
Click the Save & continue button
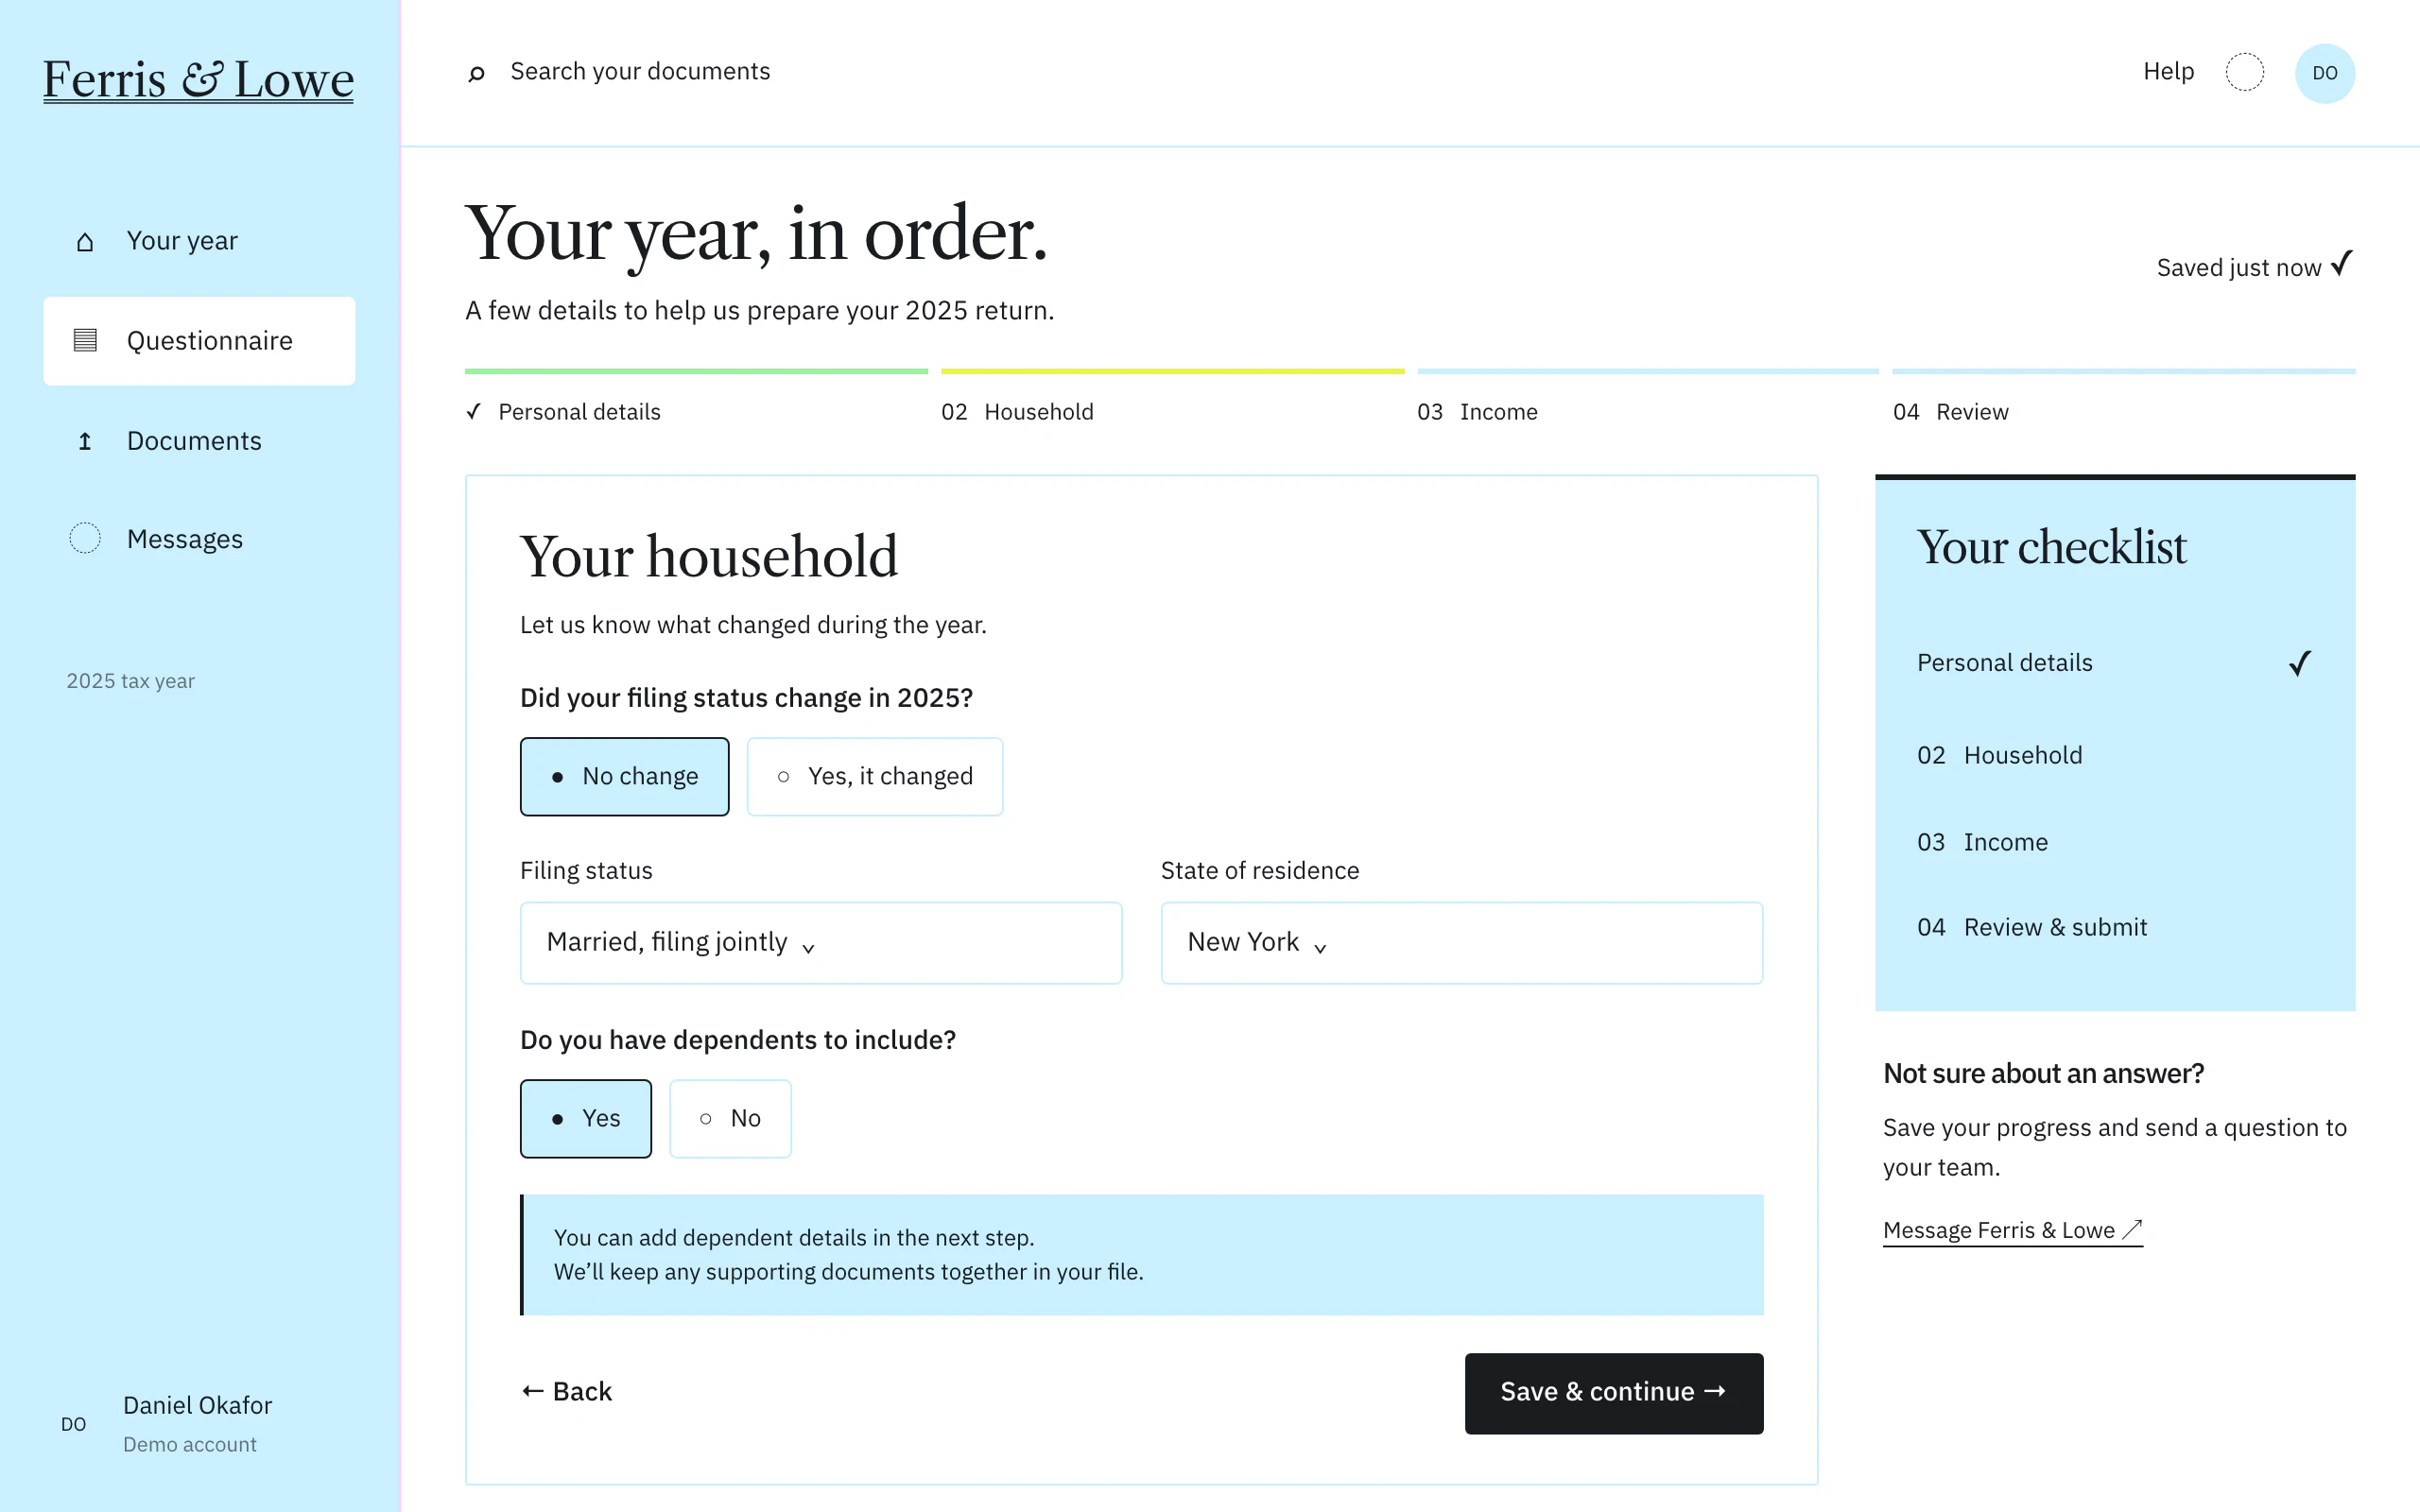1614,1393
